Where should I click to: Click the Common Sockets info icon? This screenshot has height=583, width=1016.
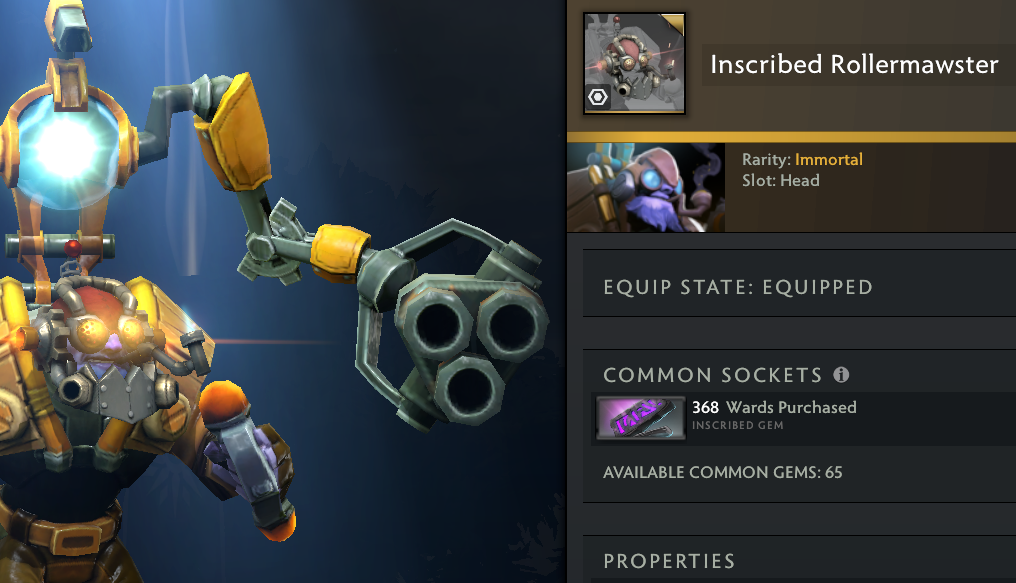841,374
